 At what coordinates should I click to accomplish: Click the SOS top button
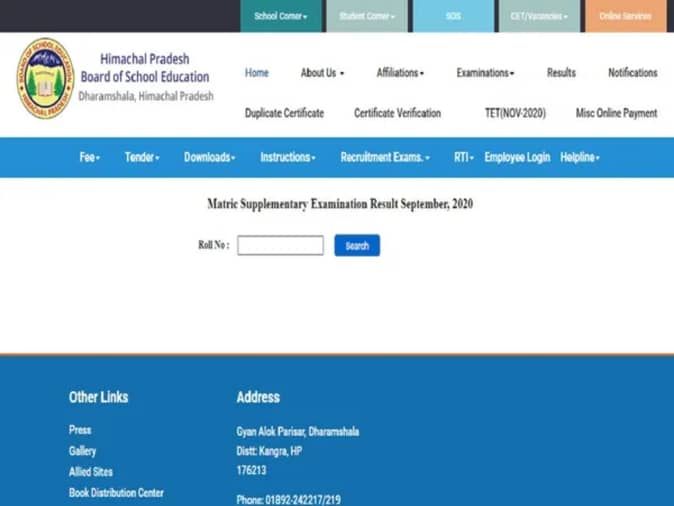click(453, 16)
